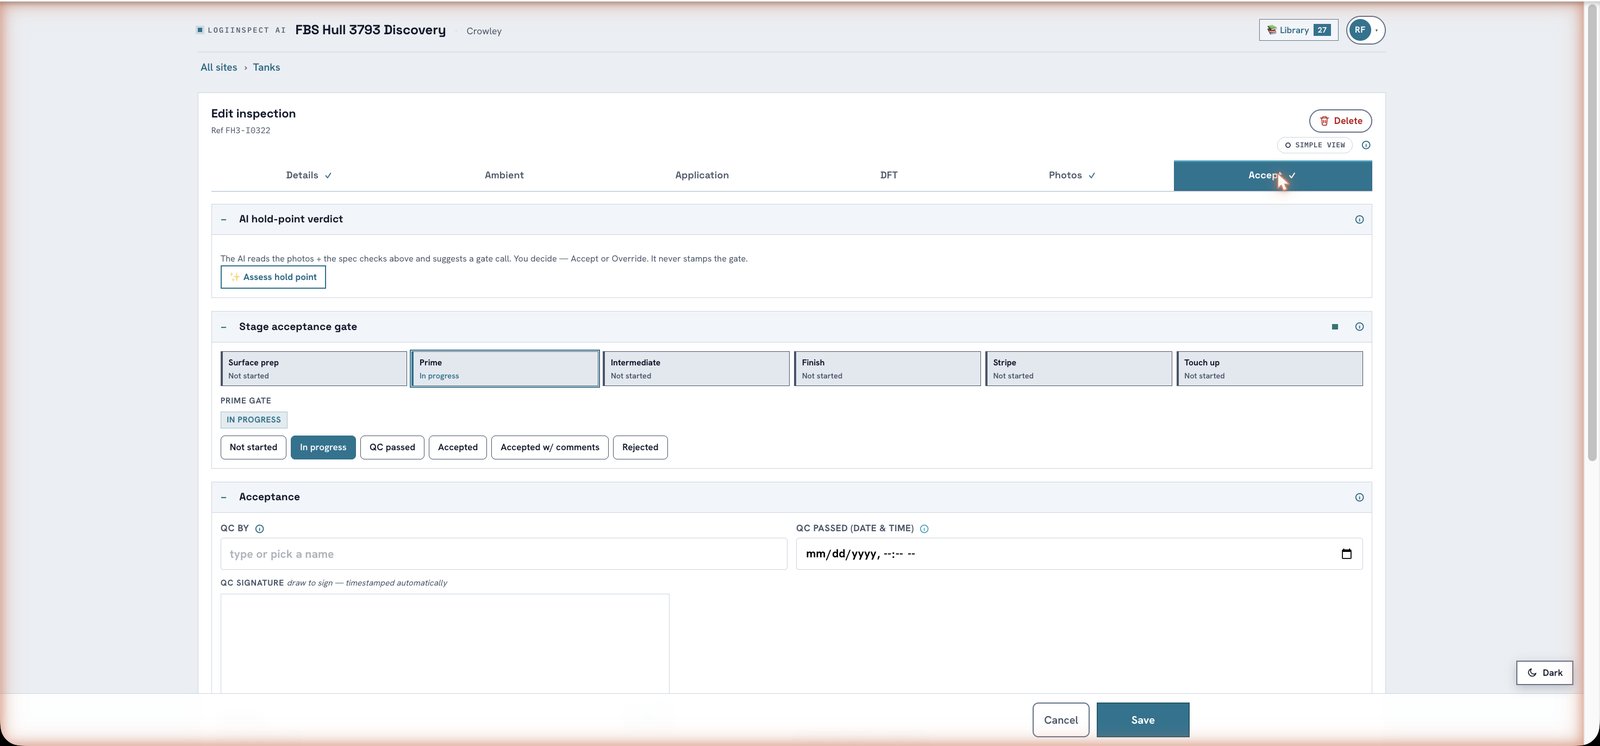
Task: Toggle Simple View mode
Action: click(1315, 145)
